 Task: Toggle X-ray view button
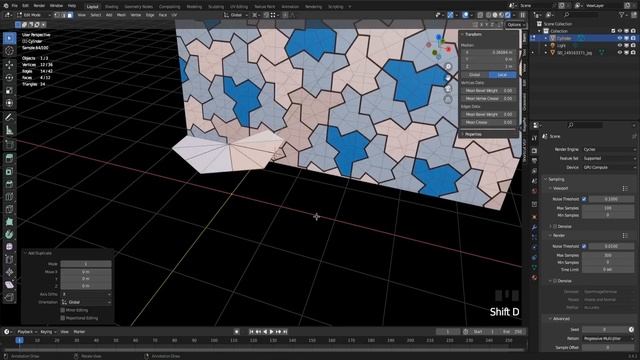(x=480, y=15)
